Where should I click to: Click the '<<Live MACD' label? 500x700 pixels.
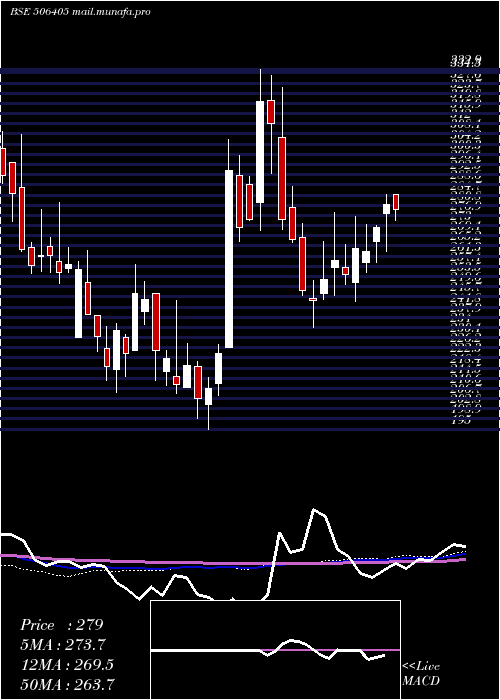[421, 674]
